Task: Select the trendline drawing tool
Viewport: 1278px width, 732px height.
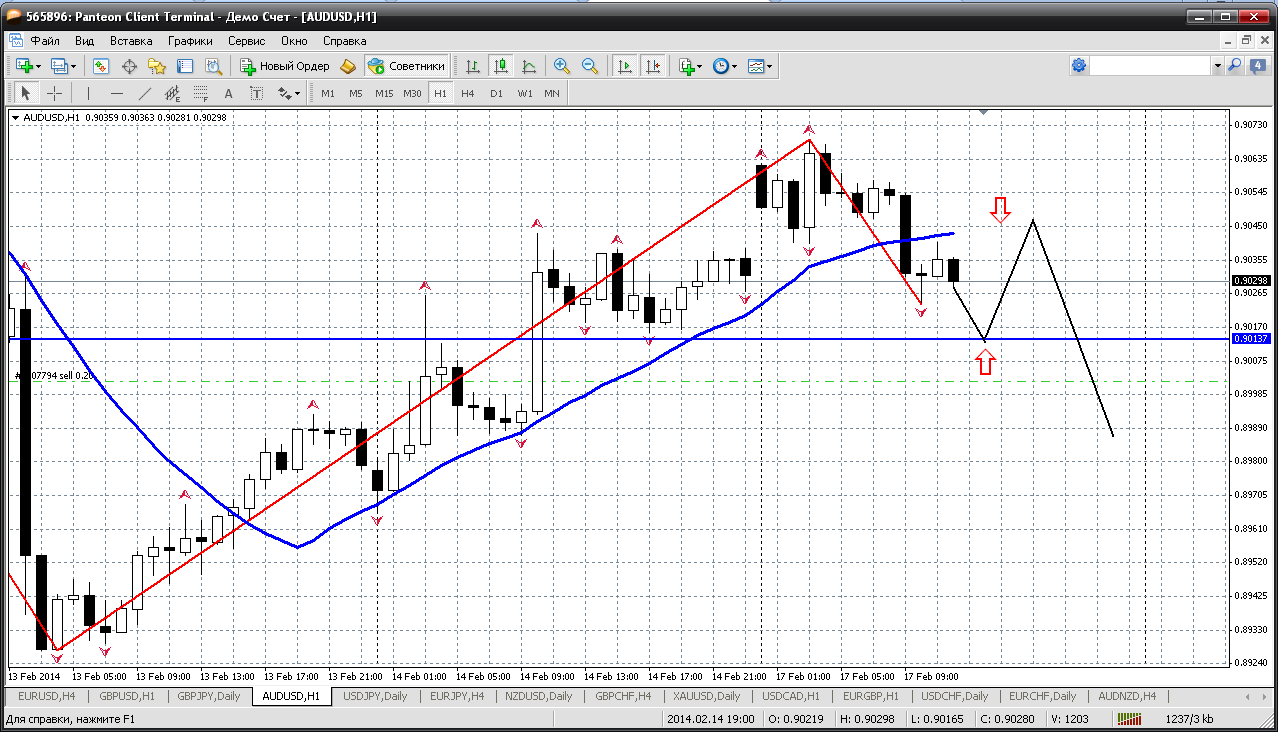Action: tap(145, 93)
